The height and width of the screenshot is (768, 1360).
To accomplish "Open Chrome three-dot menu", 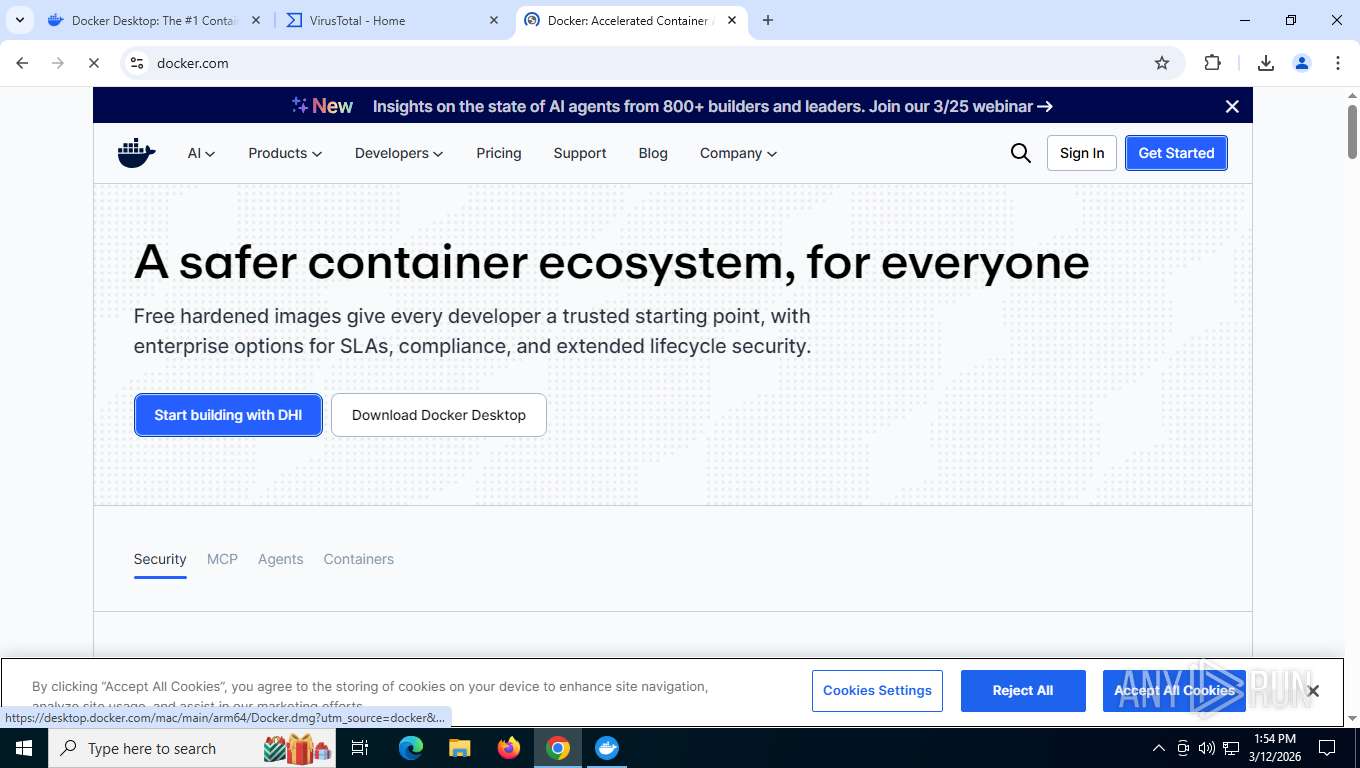I will [1337, 63].
